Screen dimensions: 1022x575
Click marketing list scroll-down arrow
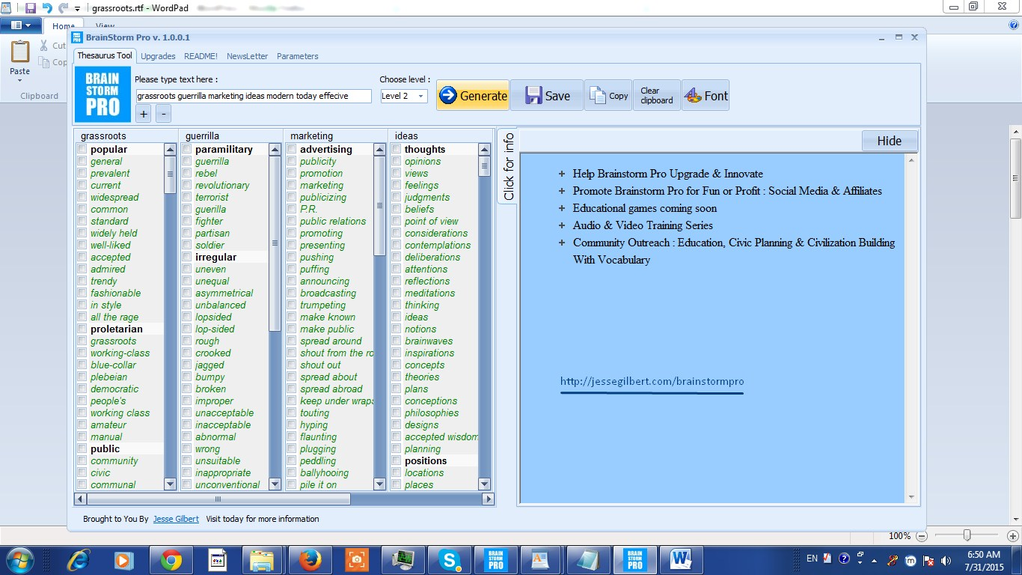379,484
